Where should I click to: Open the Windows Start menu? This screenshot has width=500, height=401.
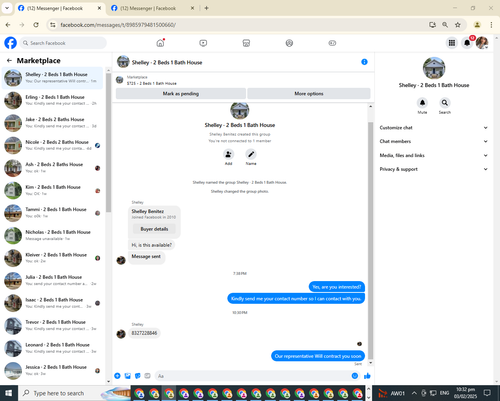8,393
